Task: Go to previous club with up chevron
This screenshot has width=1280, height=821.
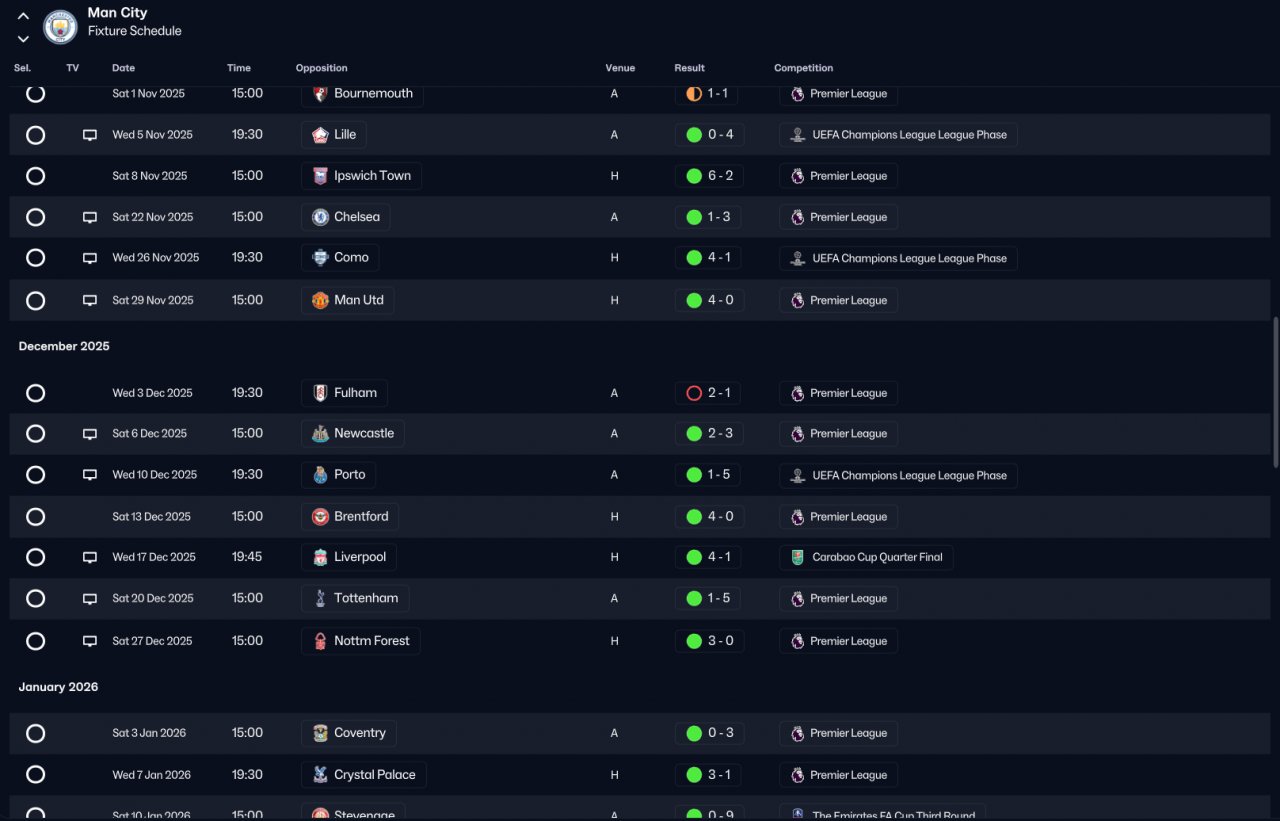Action: [x=23, y=16]
